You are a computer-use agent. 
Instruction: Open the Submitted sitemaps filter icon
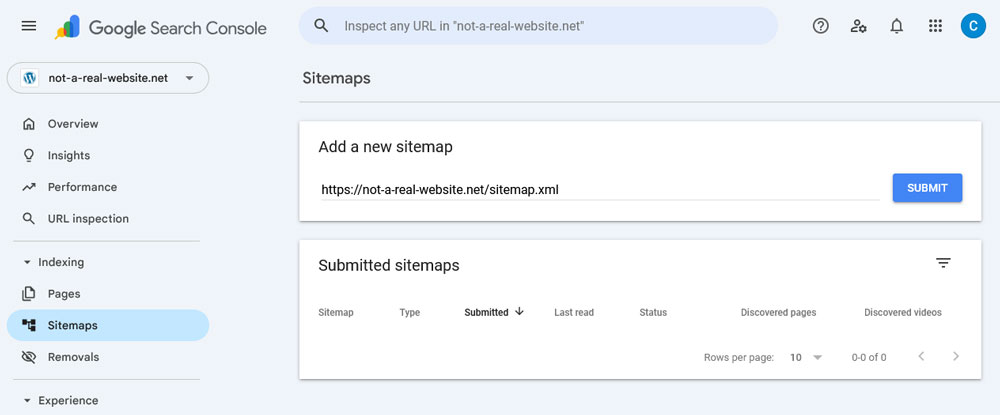coord(943,263)
